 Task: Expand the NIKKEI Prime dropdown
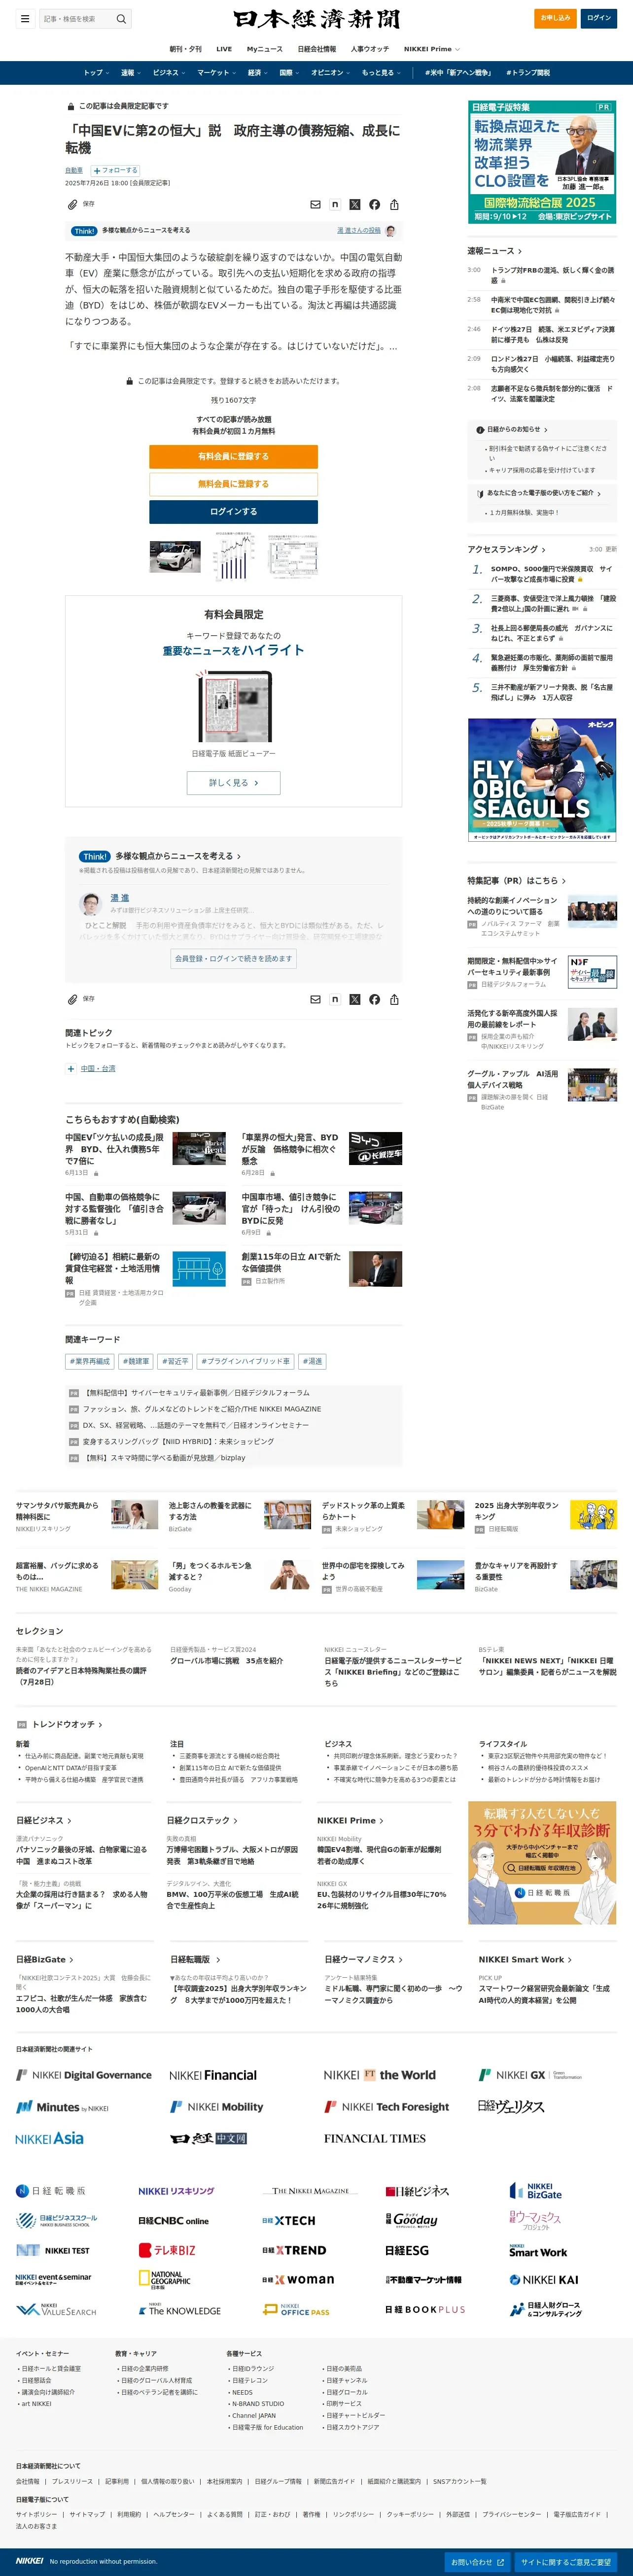point(432,49)
